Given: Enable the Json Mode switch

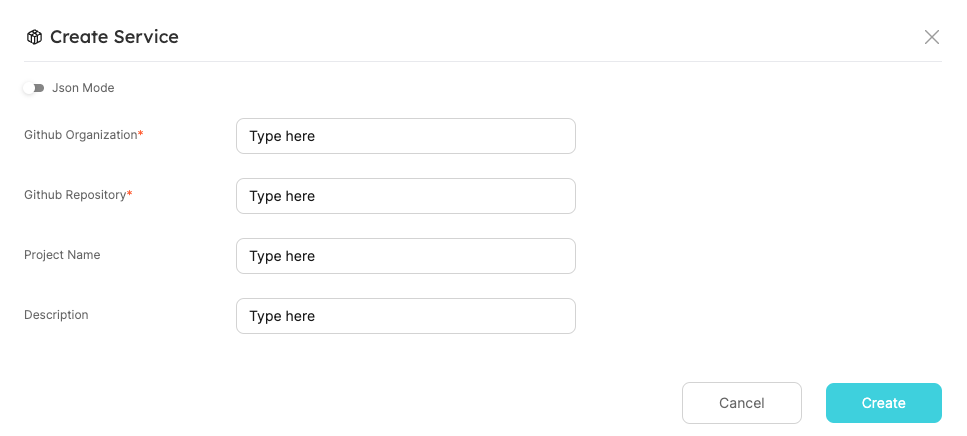Looking at the screenshot, I should (35, 88).
